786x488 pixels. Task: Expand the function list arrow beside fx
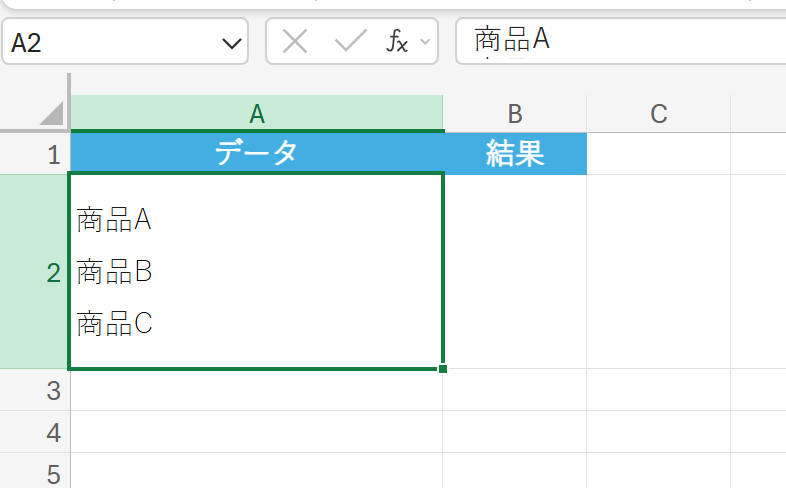coord(425,42)
